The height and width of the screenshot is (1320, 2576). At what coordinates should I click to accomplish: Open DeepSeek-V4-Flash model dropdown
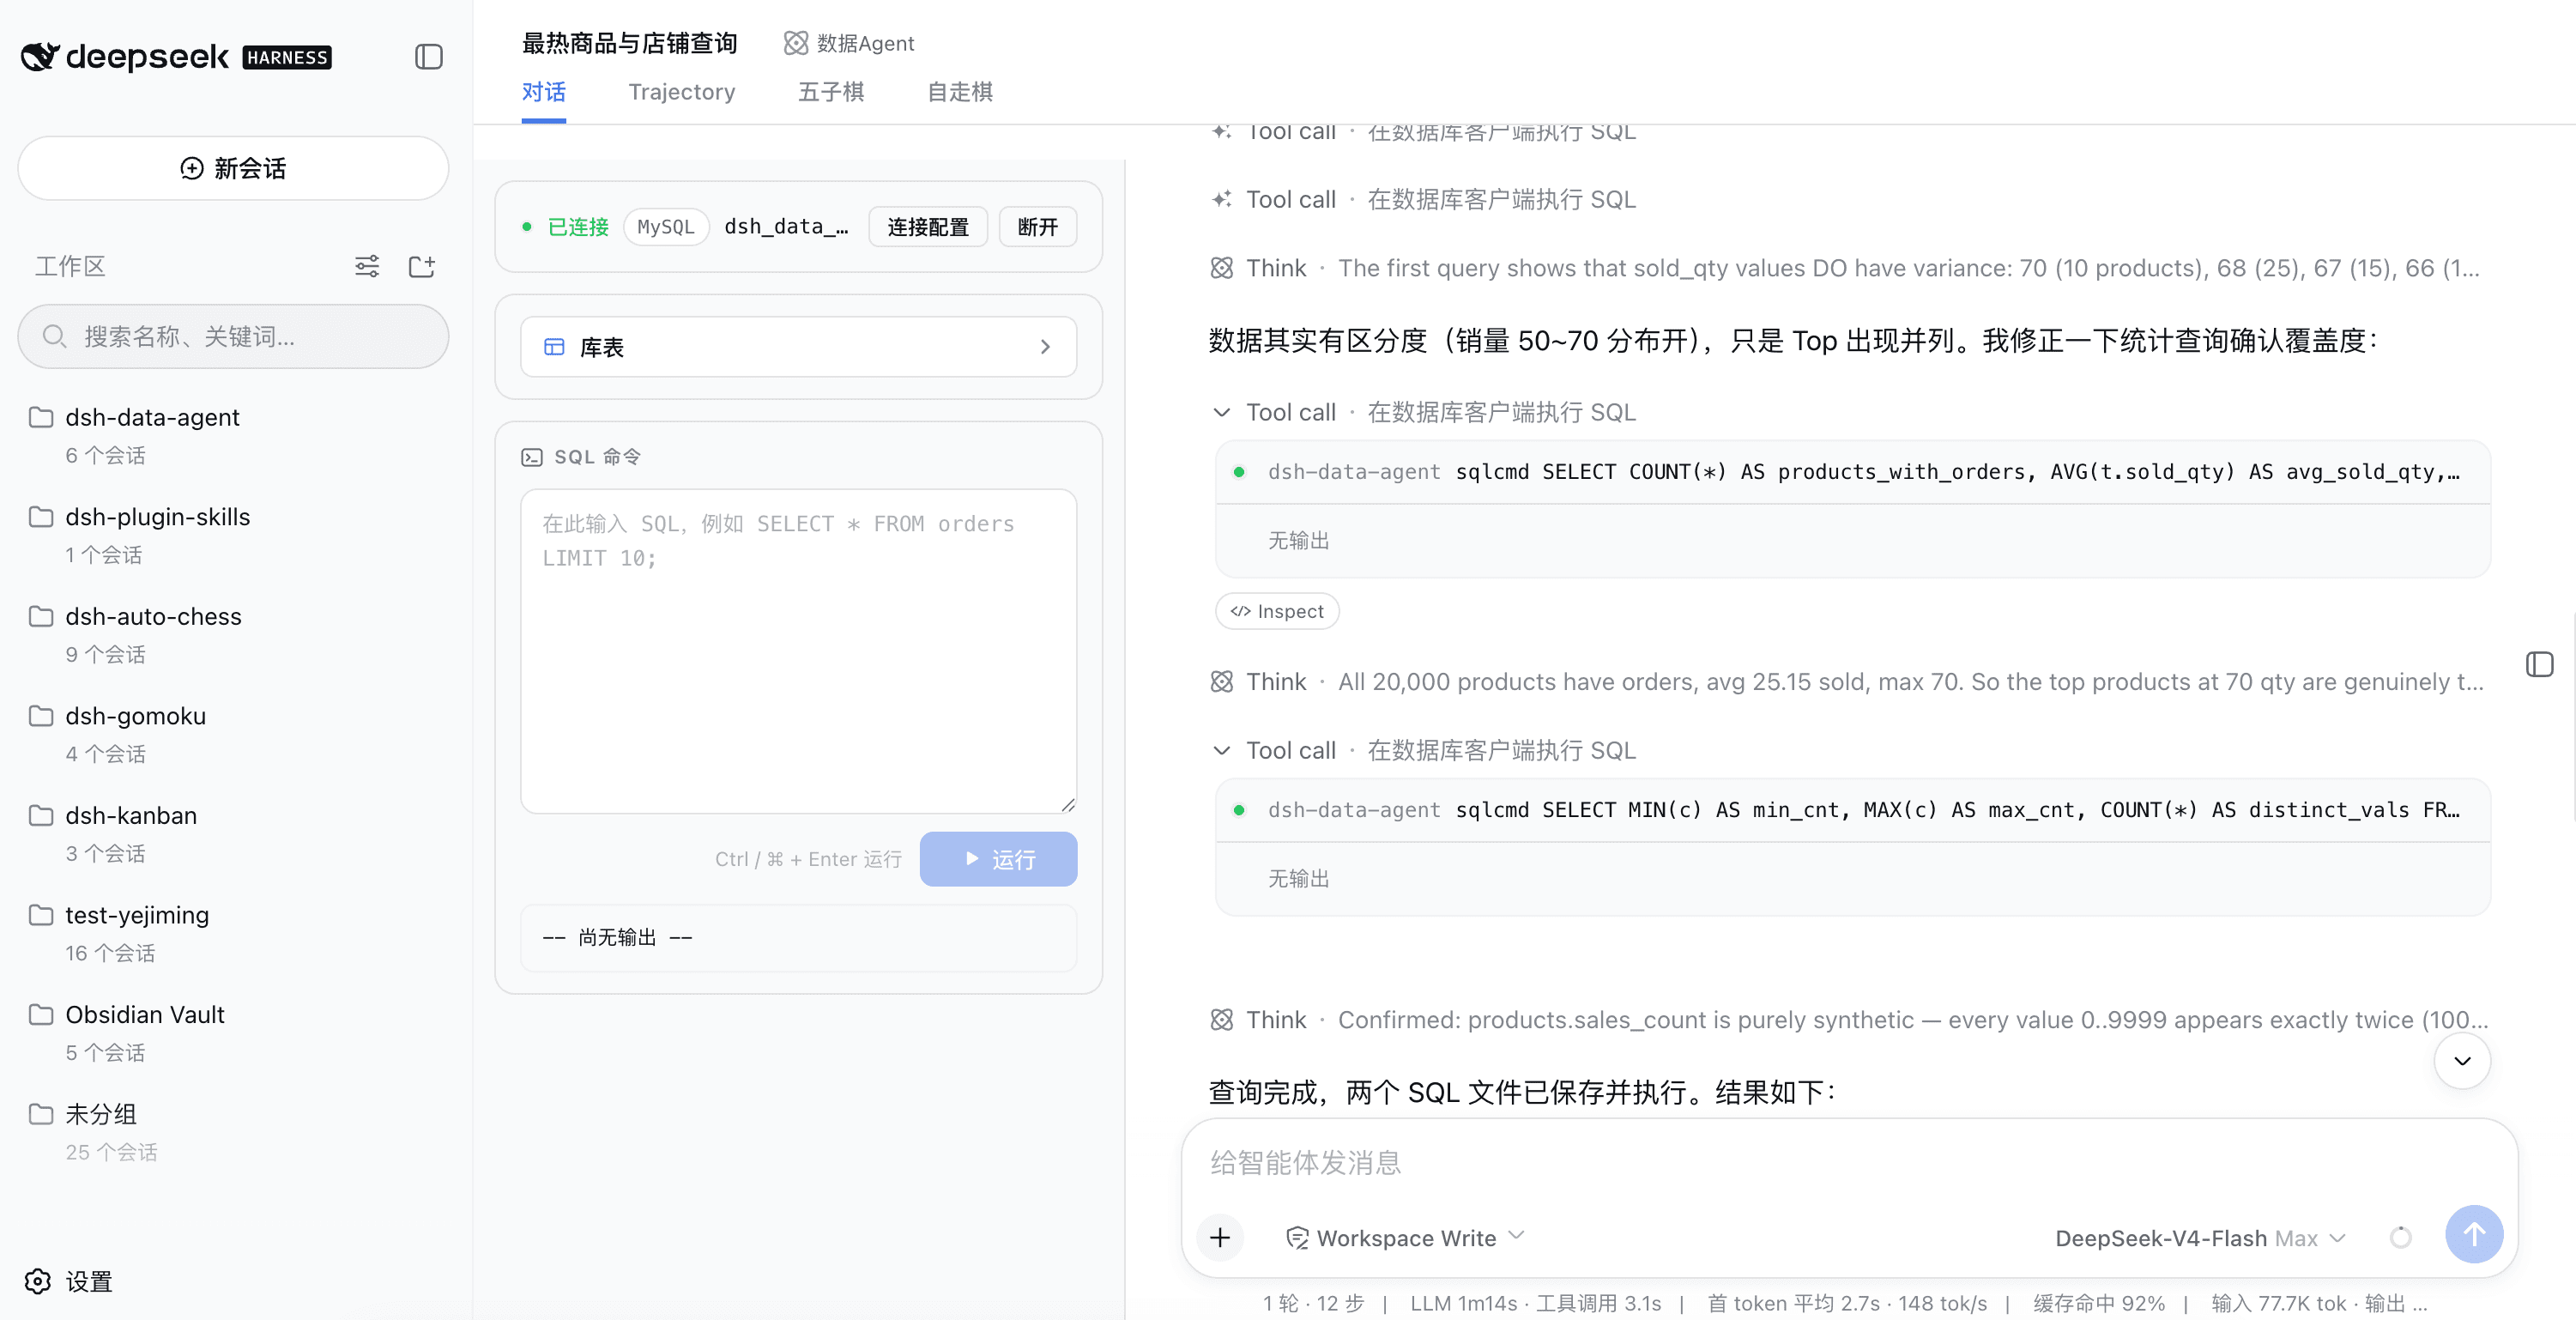(2199, 1238)
